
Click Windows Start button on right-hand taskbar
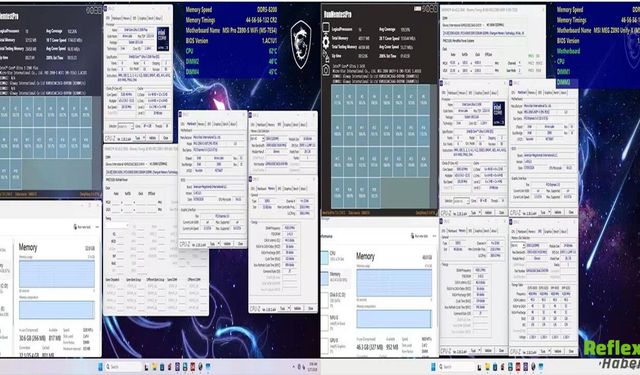click(433, 367)
